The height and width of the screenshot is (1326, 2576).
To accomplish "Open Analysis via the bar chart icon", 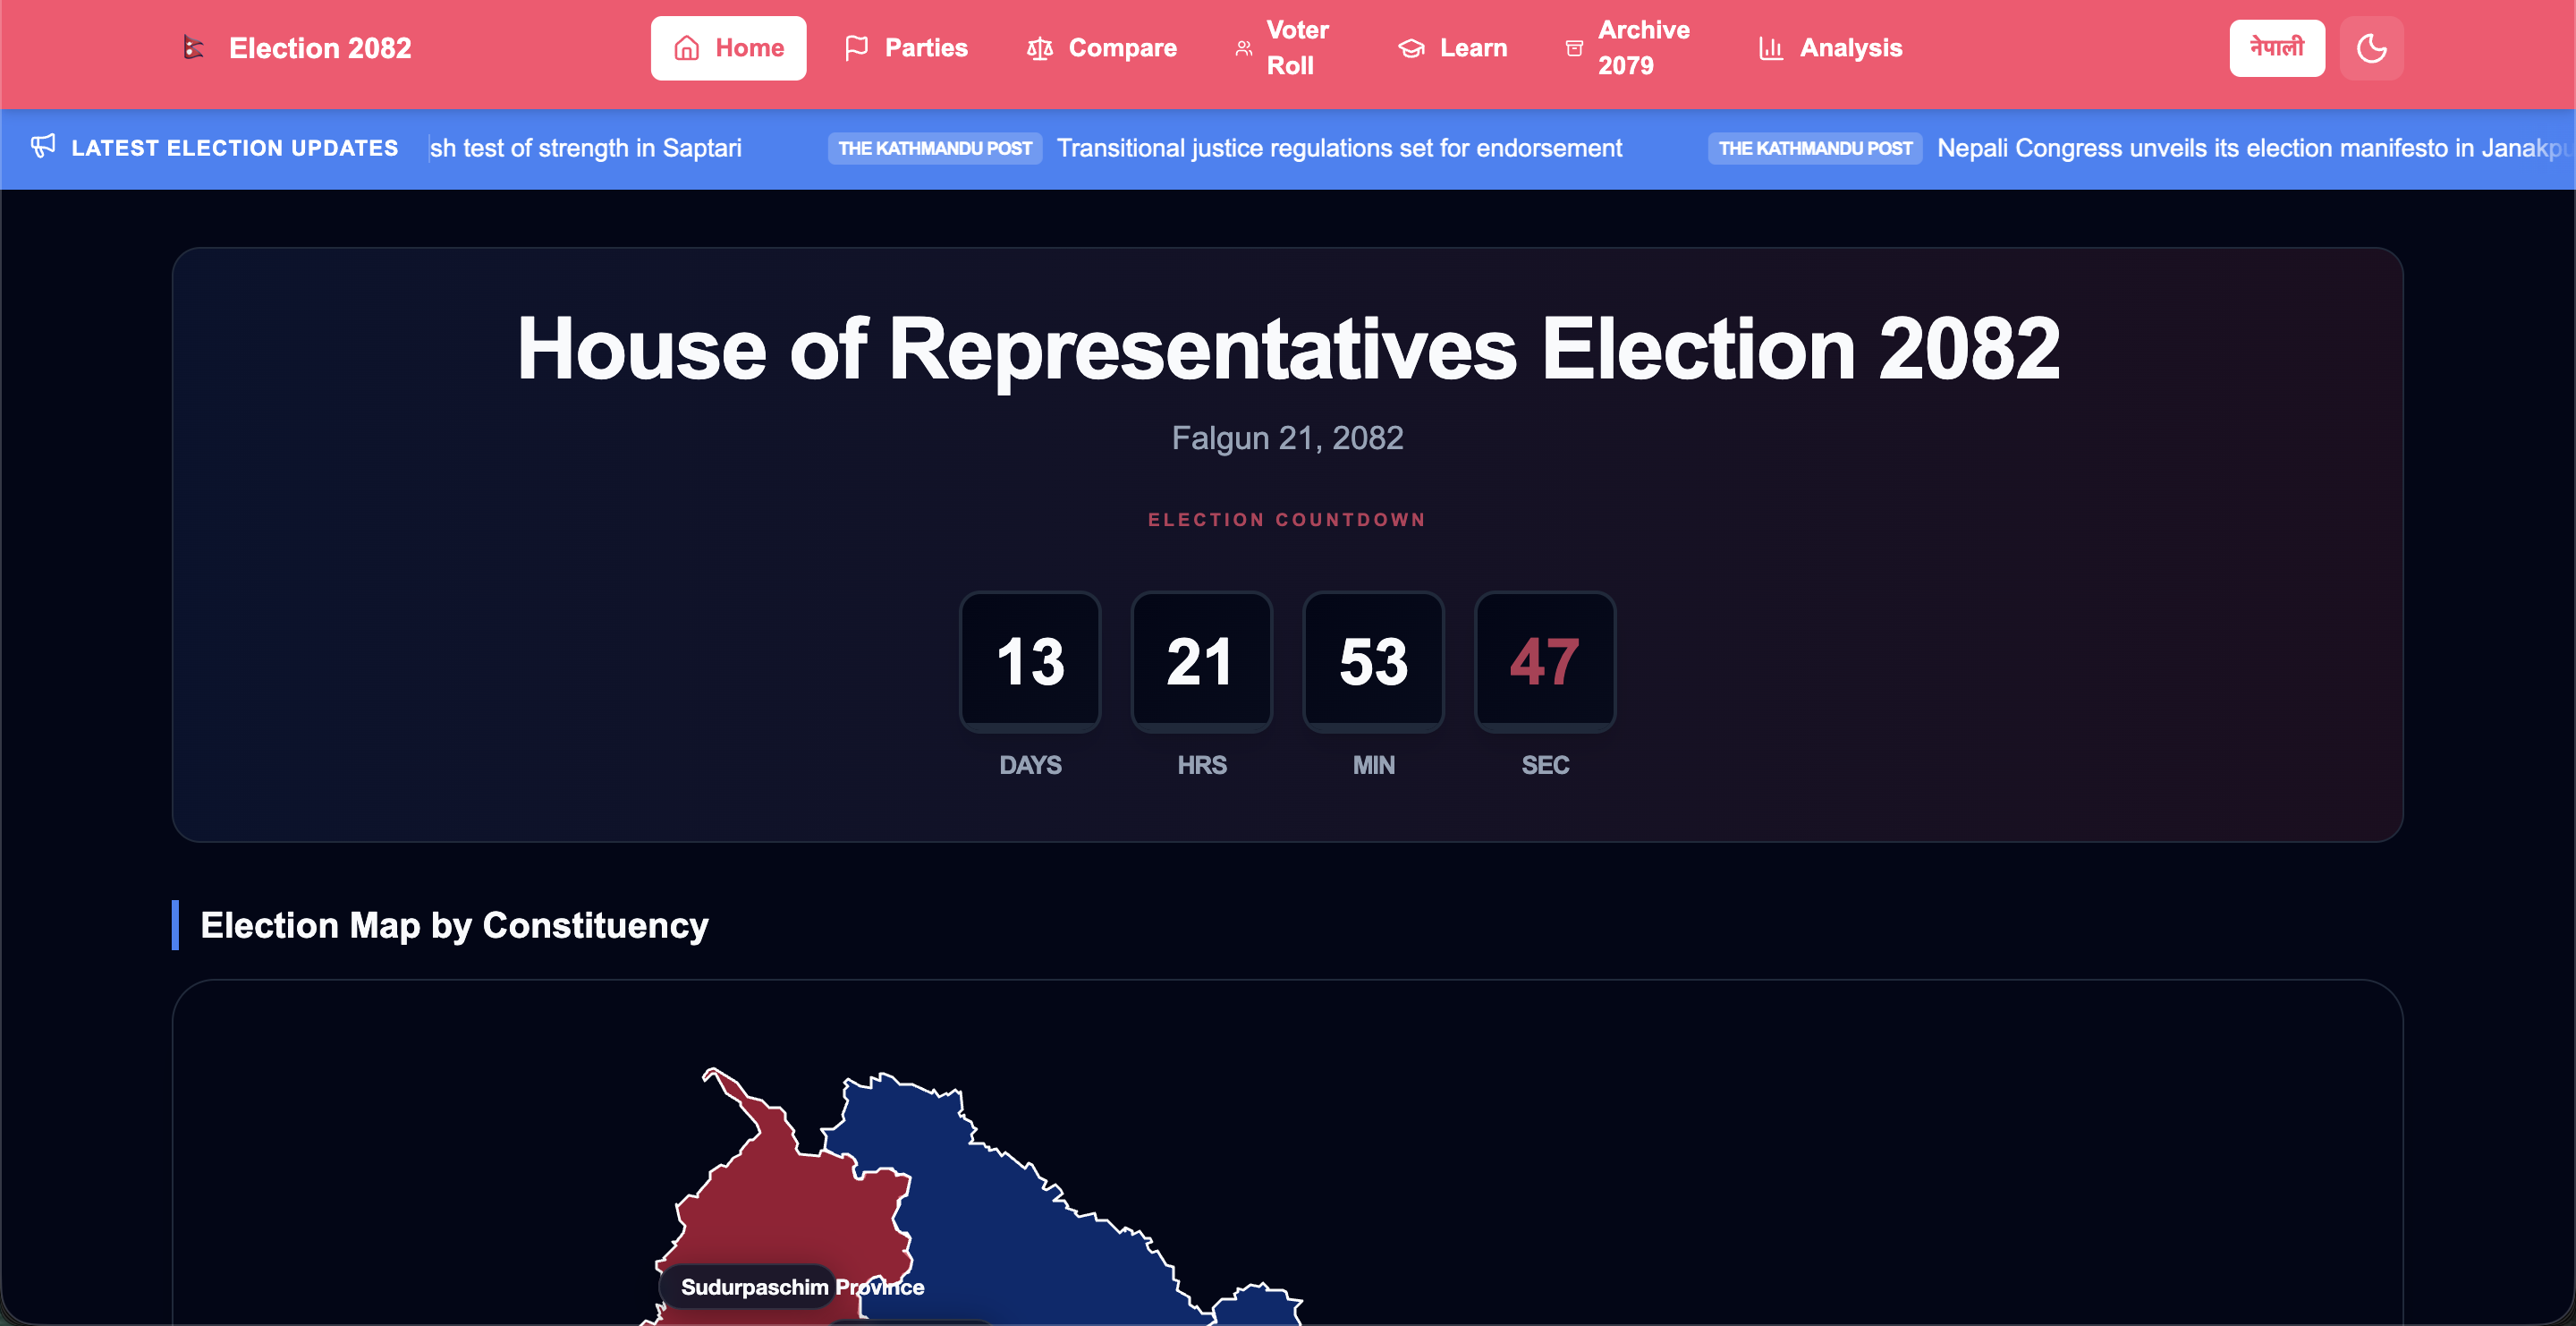I will 1771,47.
